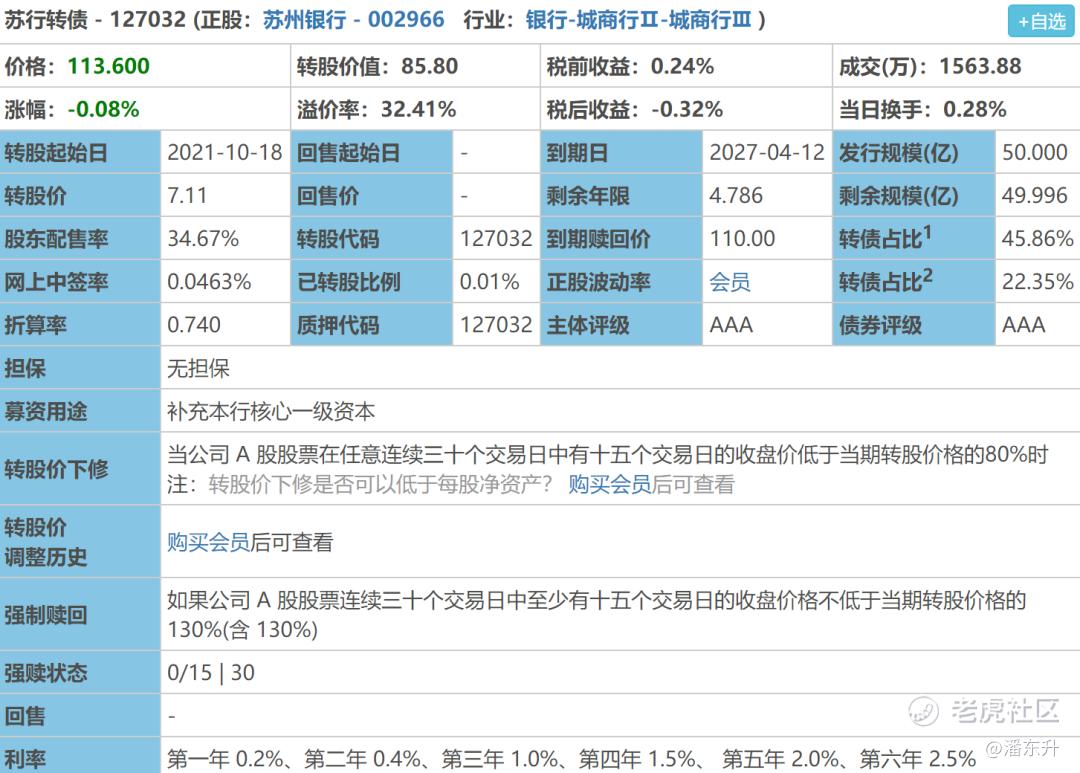Select 成交(万) value 1563.88
Viewport: 1080px width, 773px height.
coord(980,66)
